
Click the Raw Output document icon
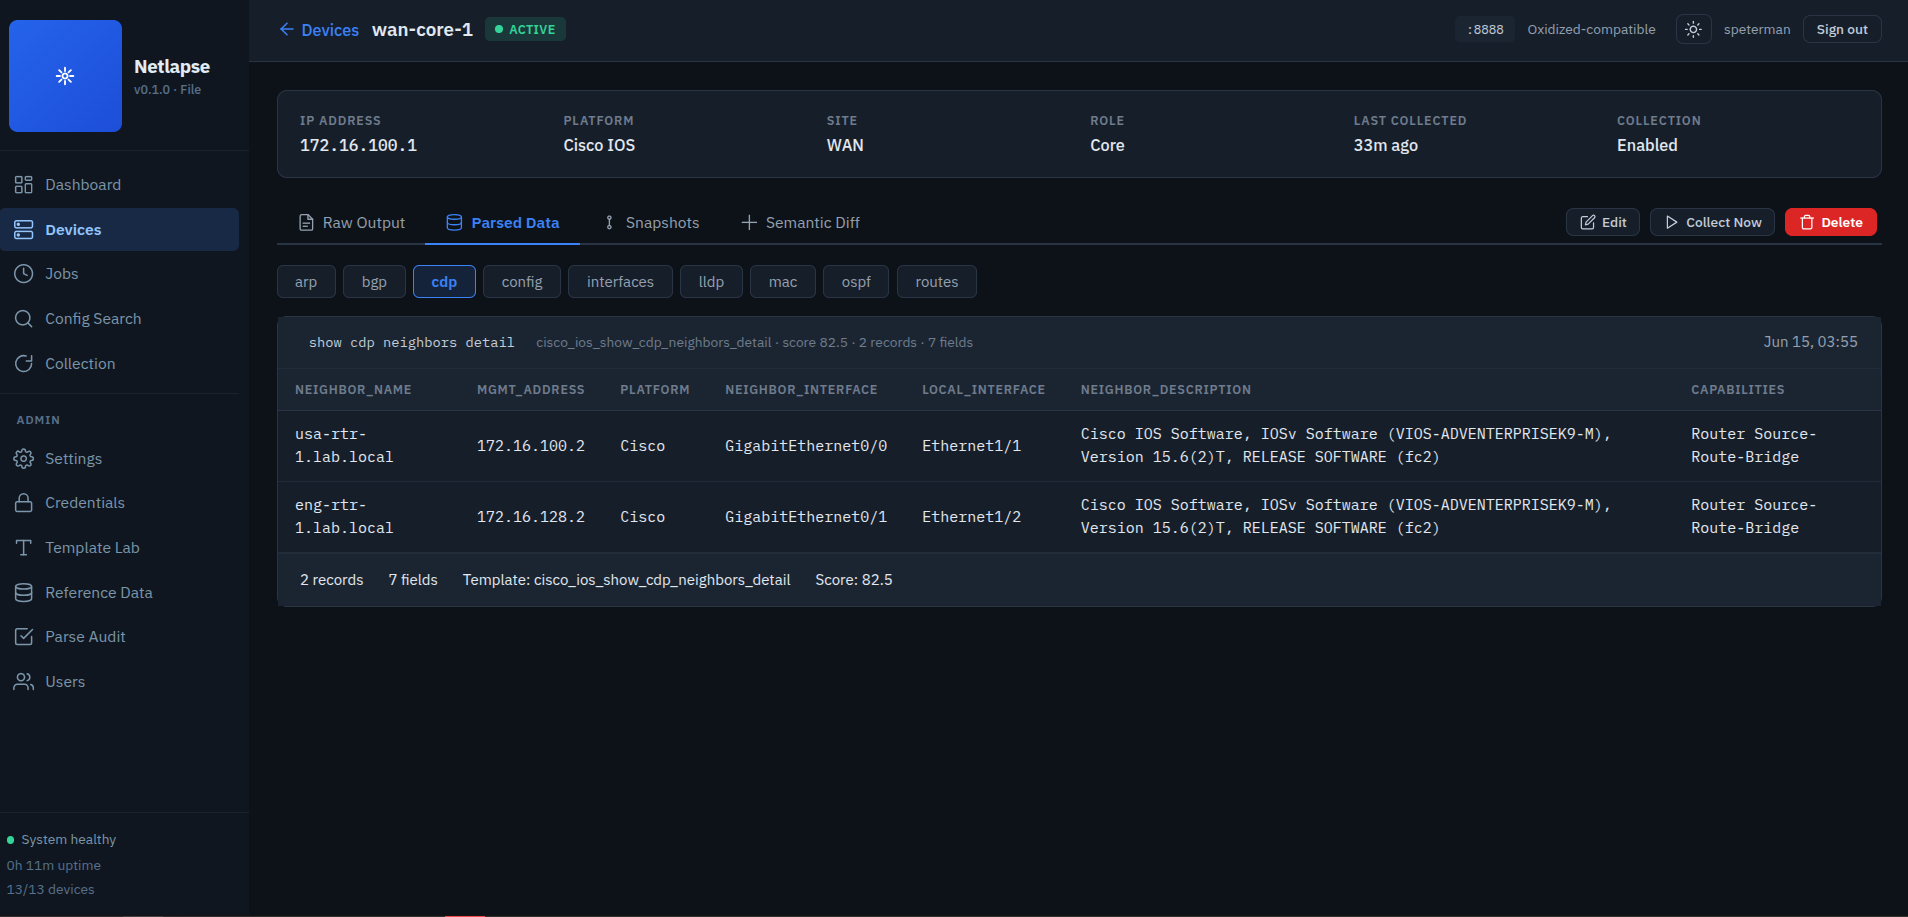(307, 223)
